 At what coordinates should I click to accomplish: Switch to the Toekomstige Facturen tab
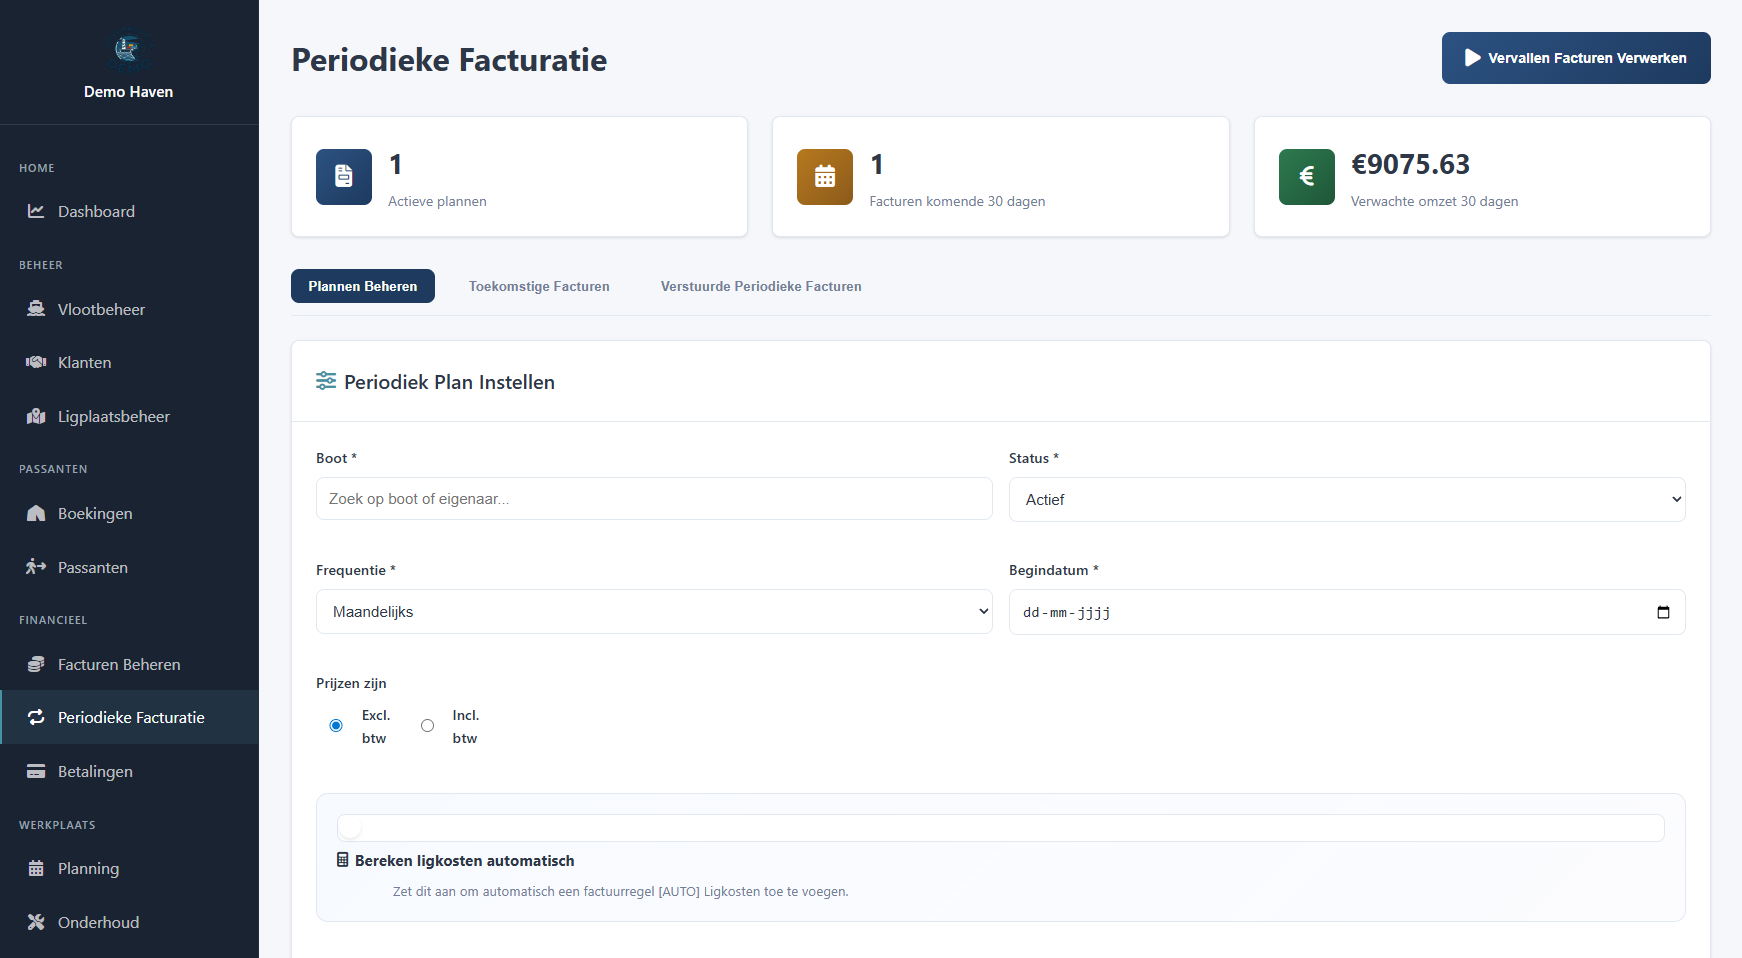[x=539, y=286]
